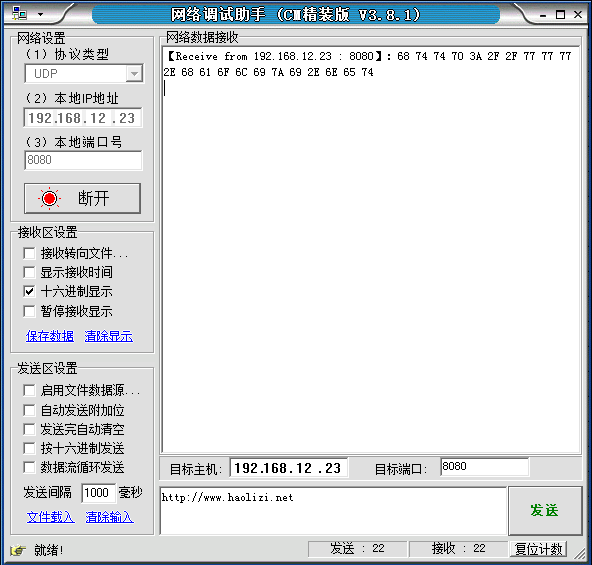Click the green 发送 send button
Image resolution: width=592 pixels, height=565 pixels.
545,511
